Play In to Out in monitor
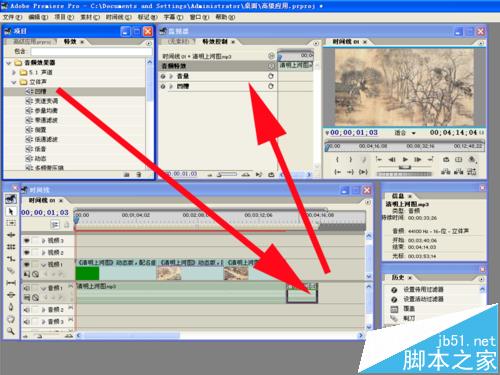The height and width of the screenshot is (375, 500). tap(363, 172)
